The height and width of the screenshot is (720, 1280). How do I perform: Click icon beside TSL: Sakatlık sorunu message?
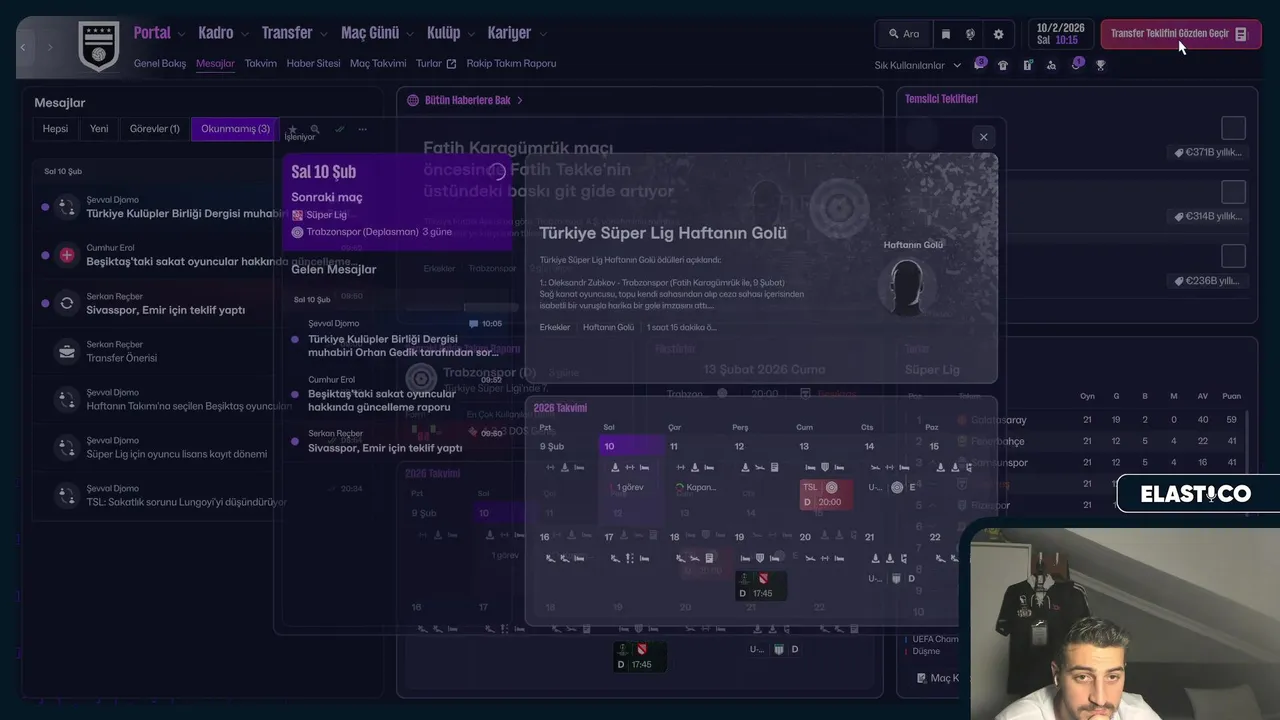[67, 495]
